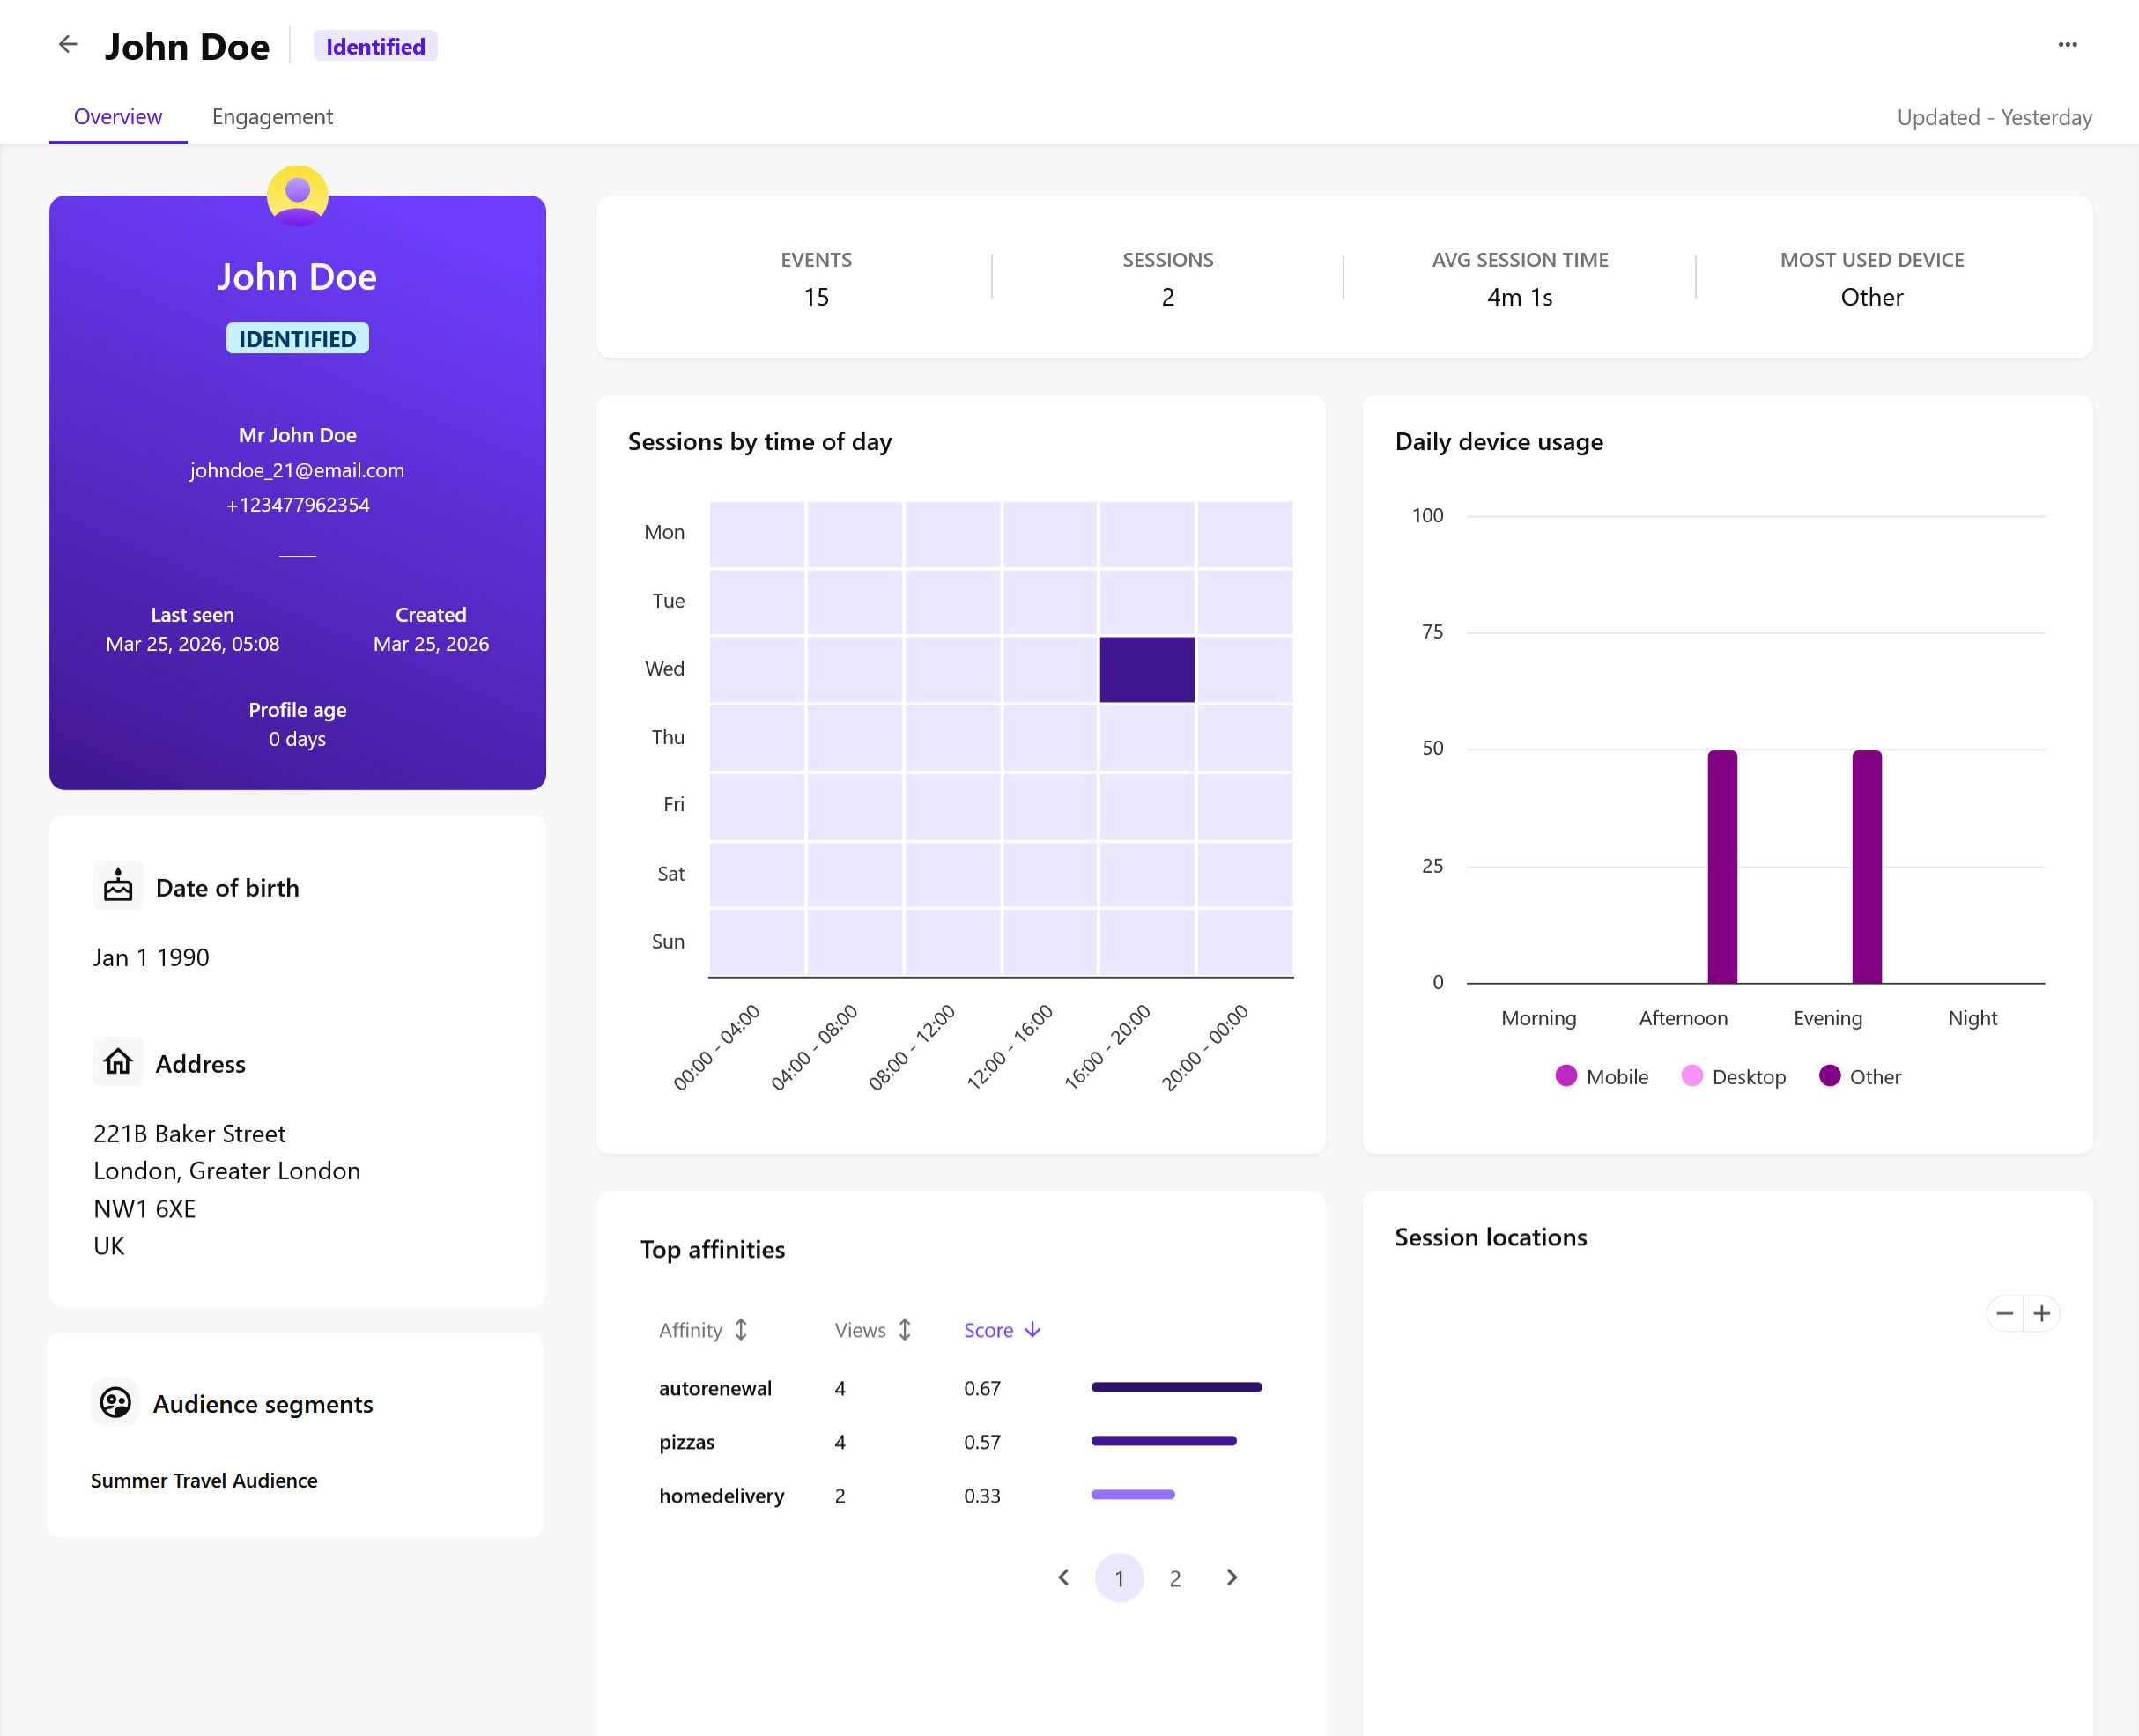Click the Address house icon
The height and width of the screenshot is (1736, 2139).
(118, 1062)
